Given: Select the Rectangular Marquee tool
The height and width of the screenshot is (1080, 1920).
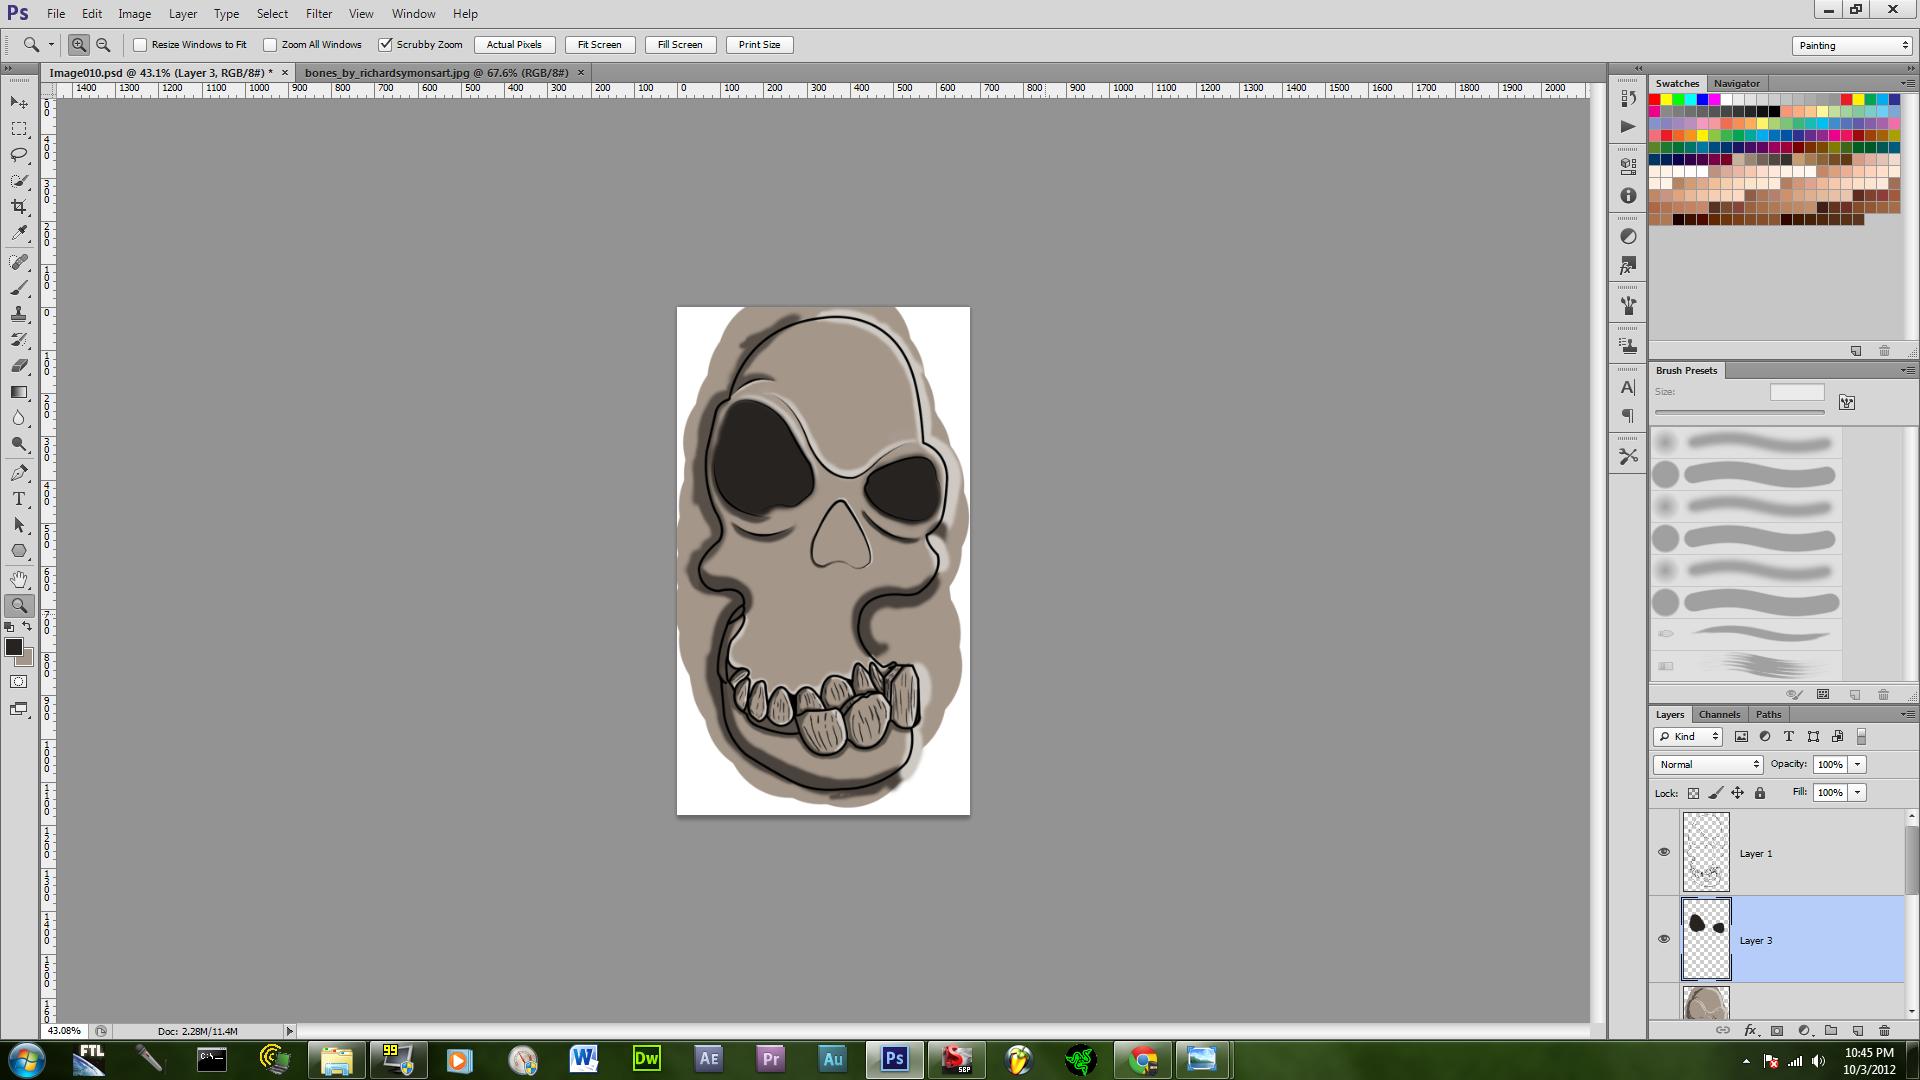Looking at the screenshot, I should 19,129.
